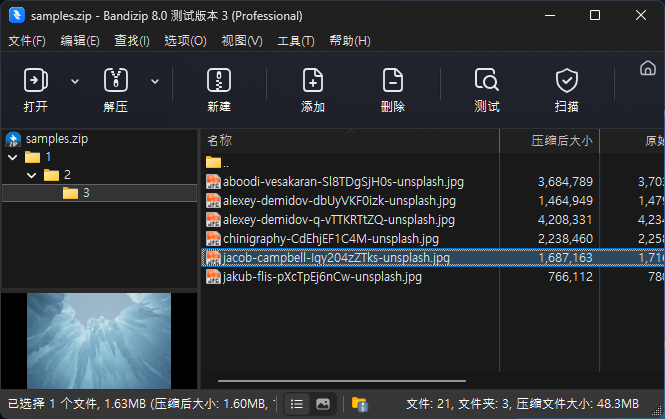Click the Delete (删除) toolbar icon

click(x=393, y=81)
